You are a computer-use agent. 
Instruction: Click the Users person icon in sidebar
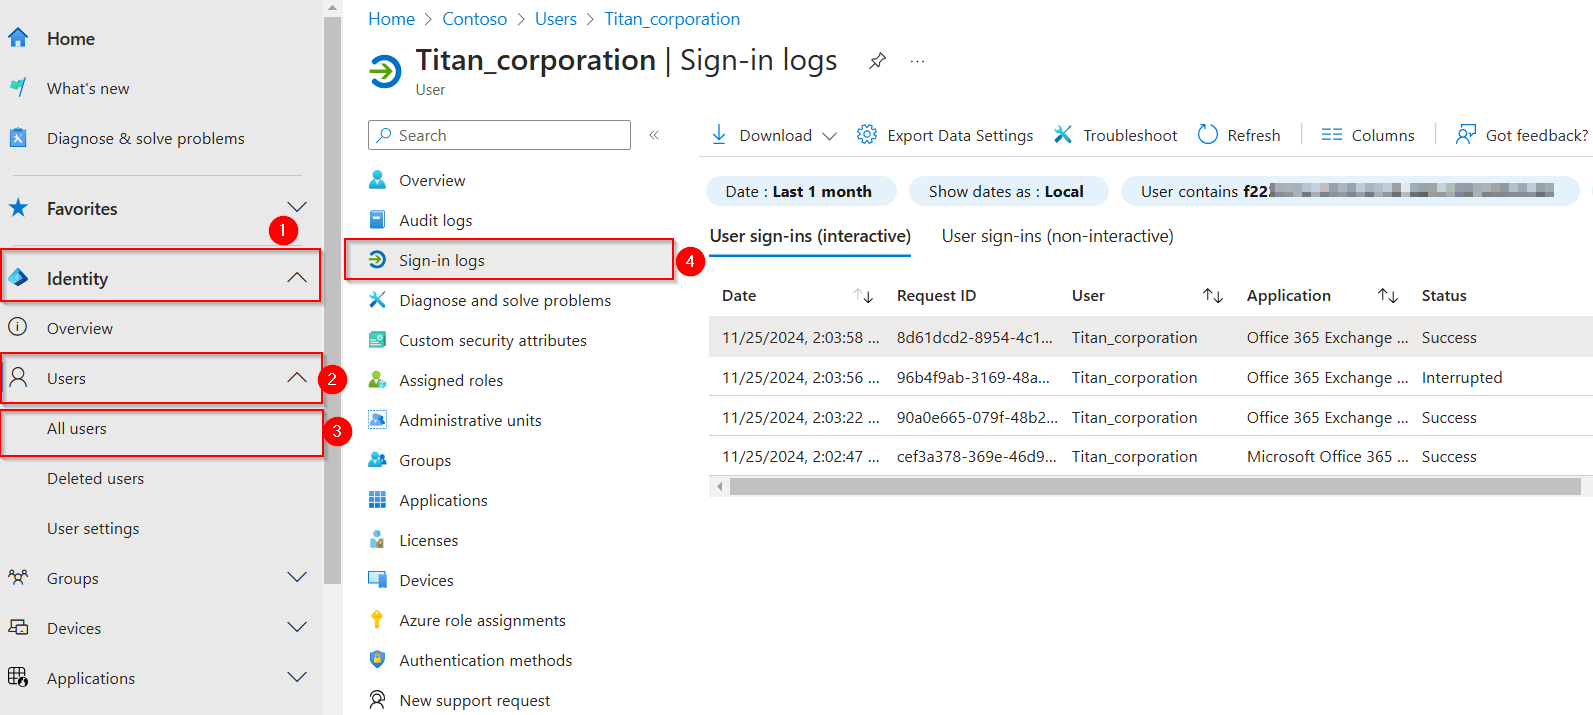pyautogui.click(x=18, y=377)
